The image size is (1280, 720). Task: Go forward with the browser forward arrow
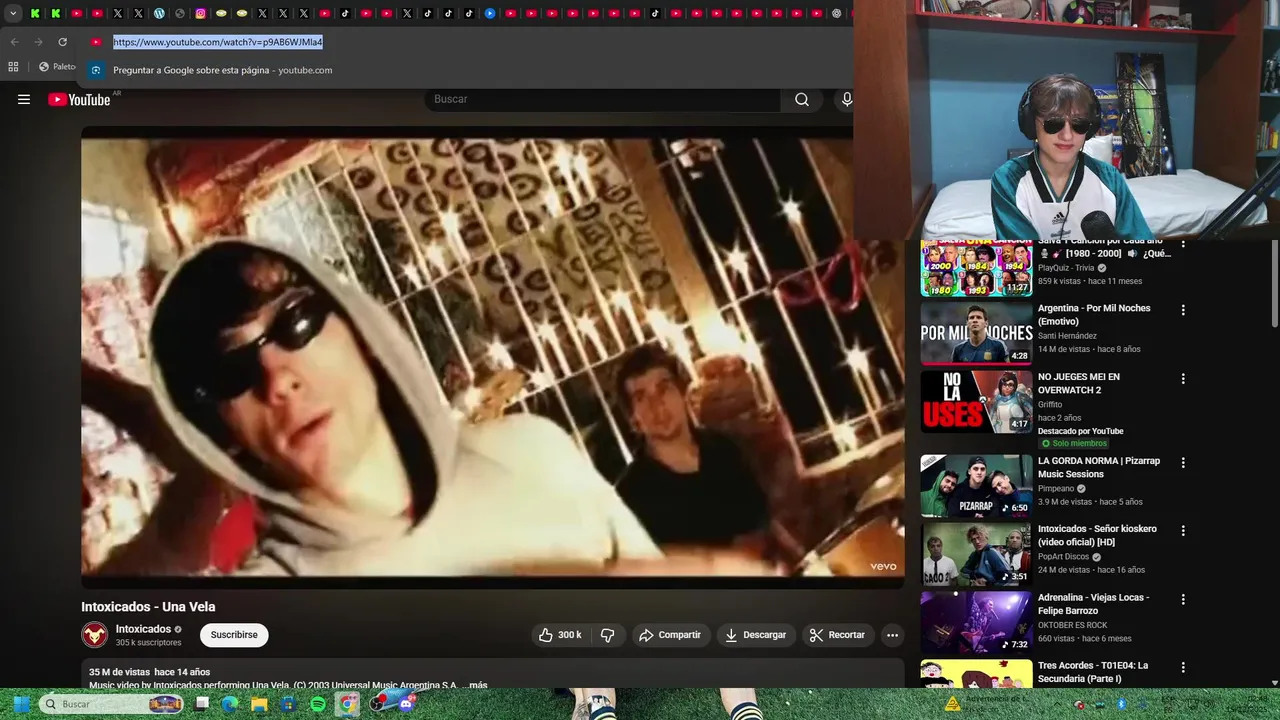38,42
